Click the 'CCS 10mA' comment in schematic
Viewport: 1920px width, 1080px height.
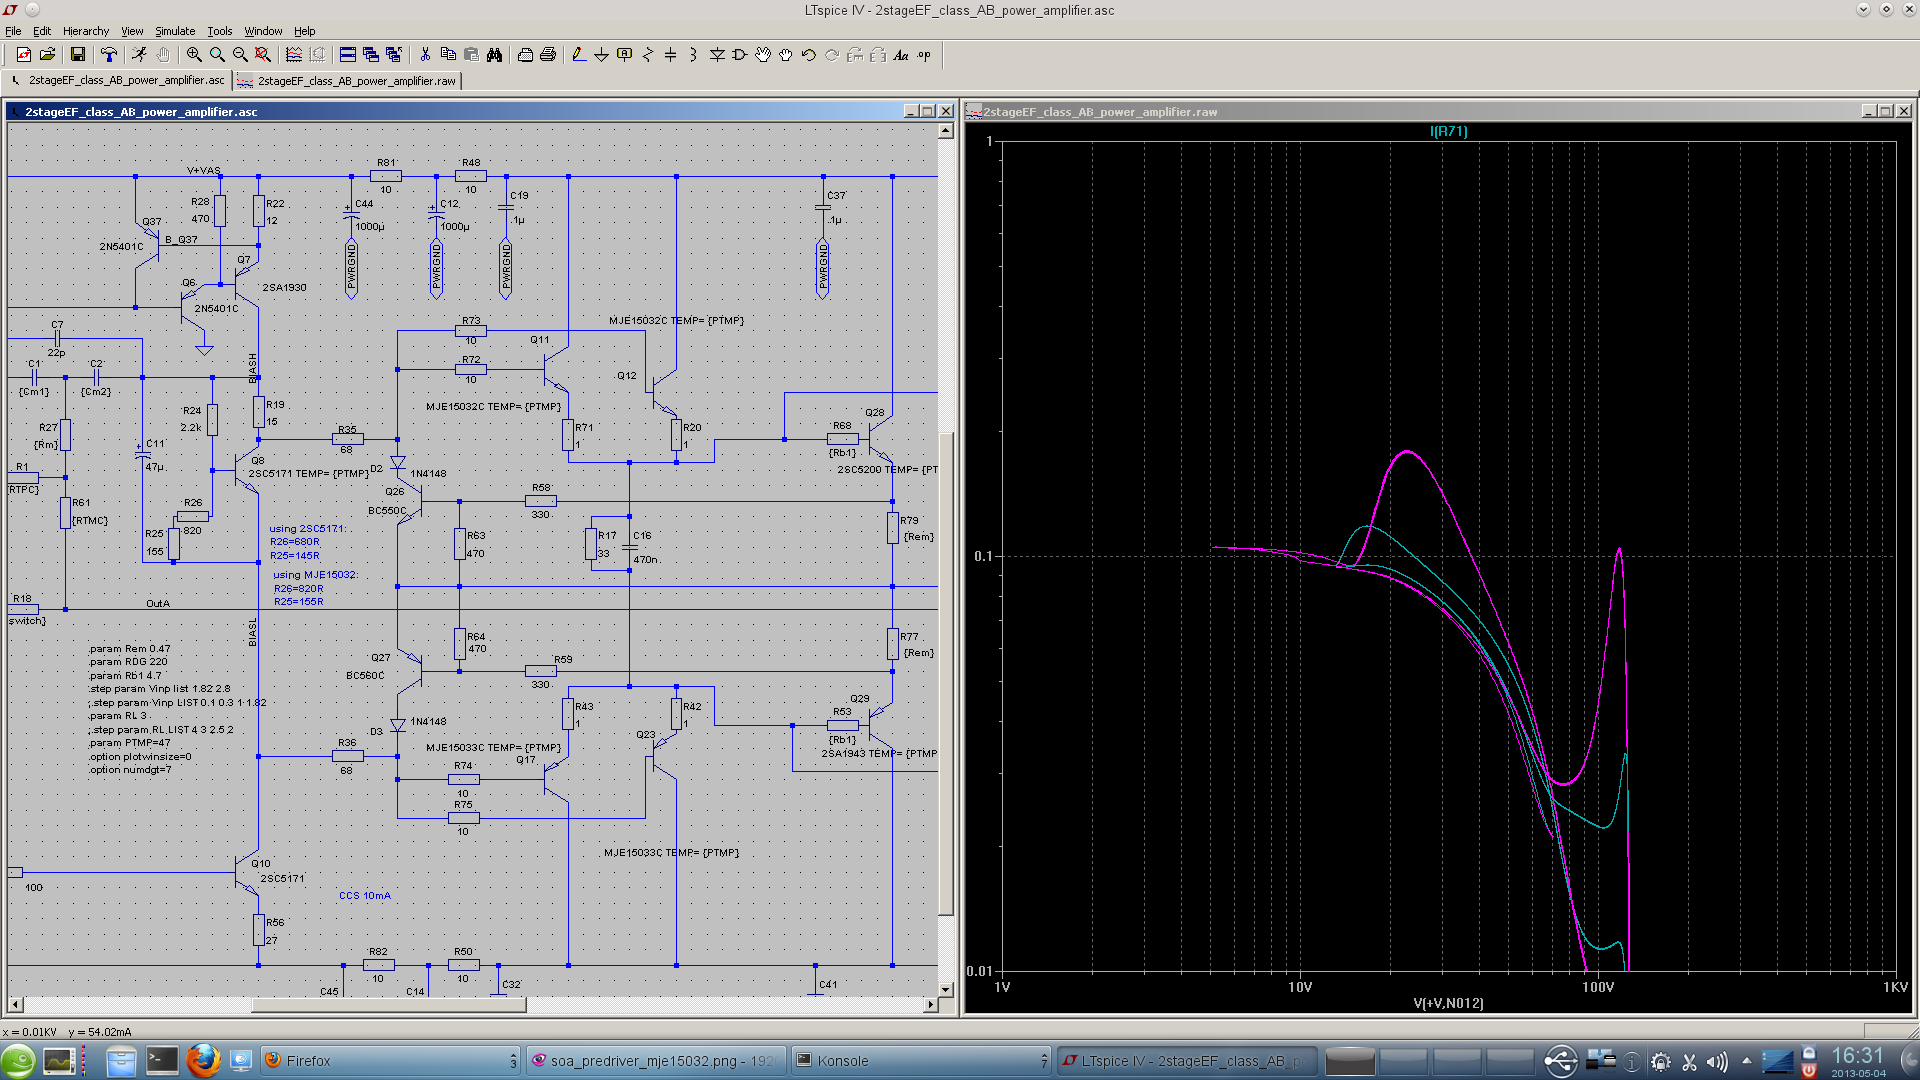point(365,895)
